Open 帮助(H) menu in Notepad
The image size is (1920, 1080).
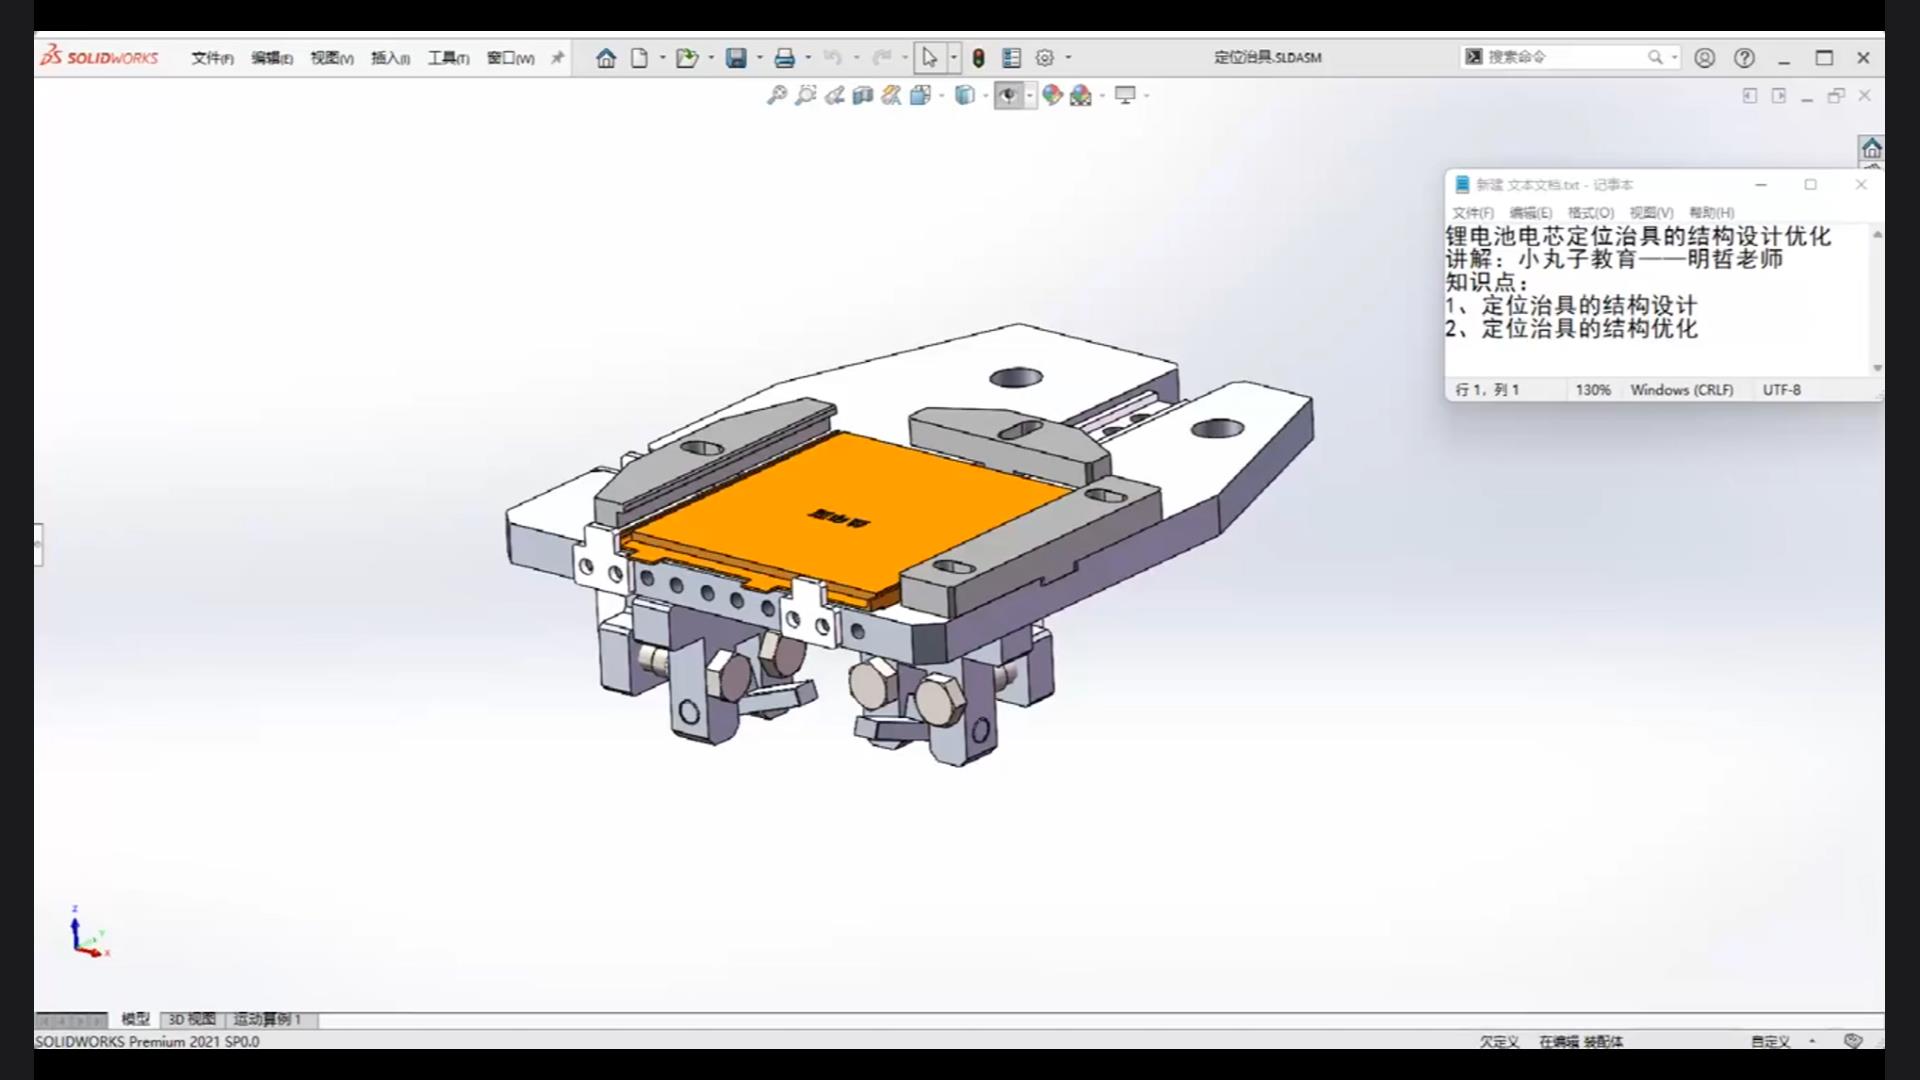click(x=1711, y=213)
